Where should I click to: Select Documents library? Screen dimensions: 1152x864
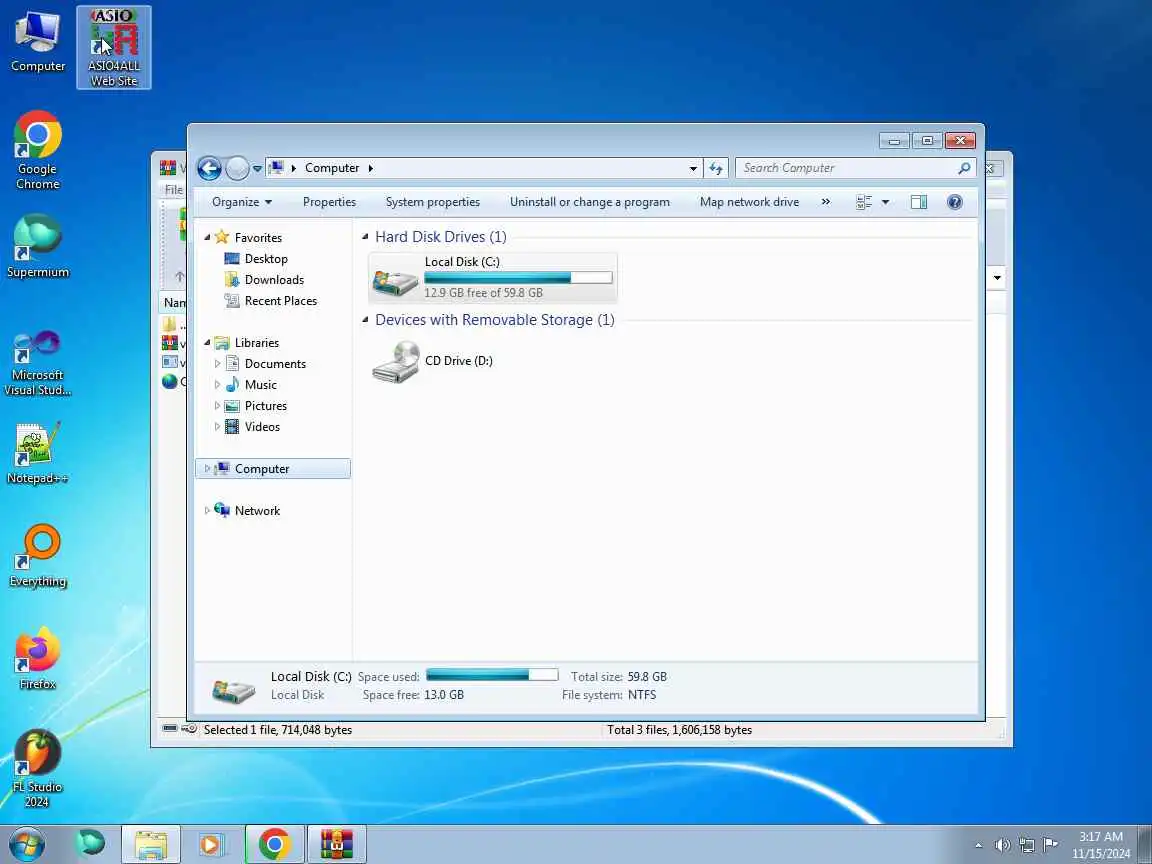[275, 364]
